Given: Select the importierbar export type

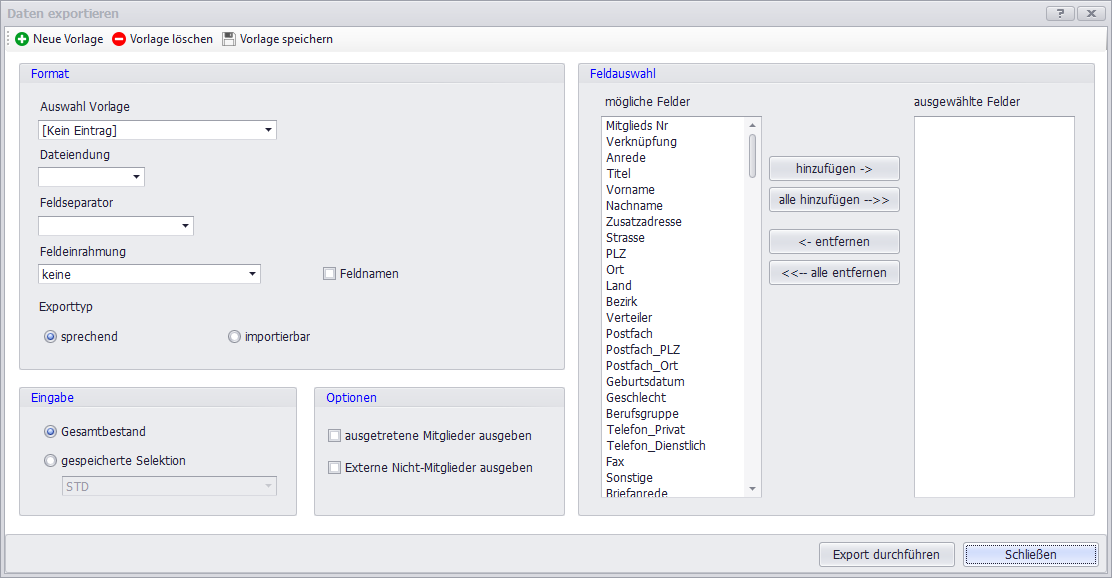Looking at the screenshot, I should click(235, 337).
